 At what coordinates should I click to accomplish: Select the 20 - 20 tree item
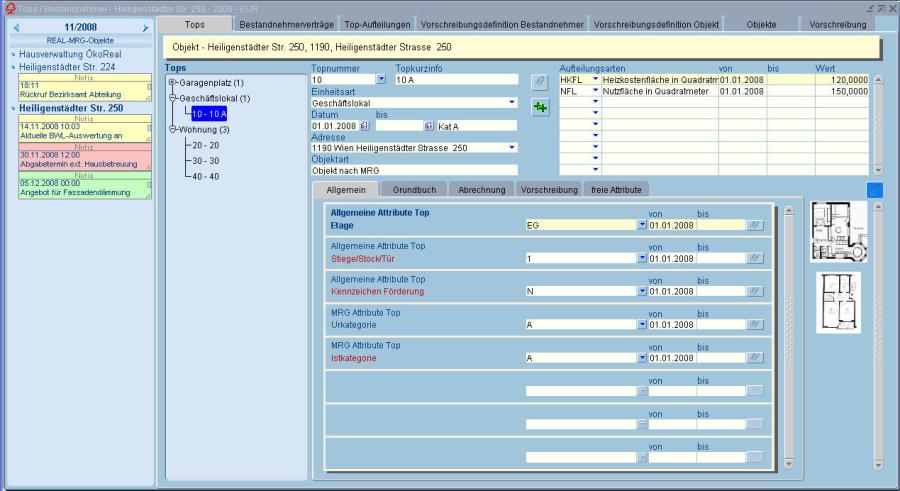[205, 145]
